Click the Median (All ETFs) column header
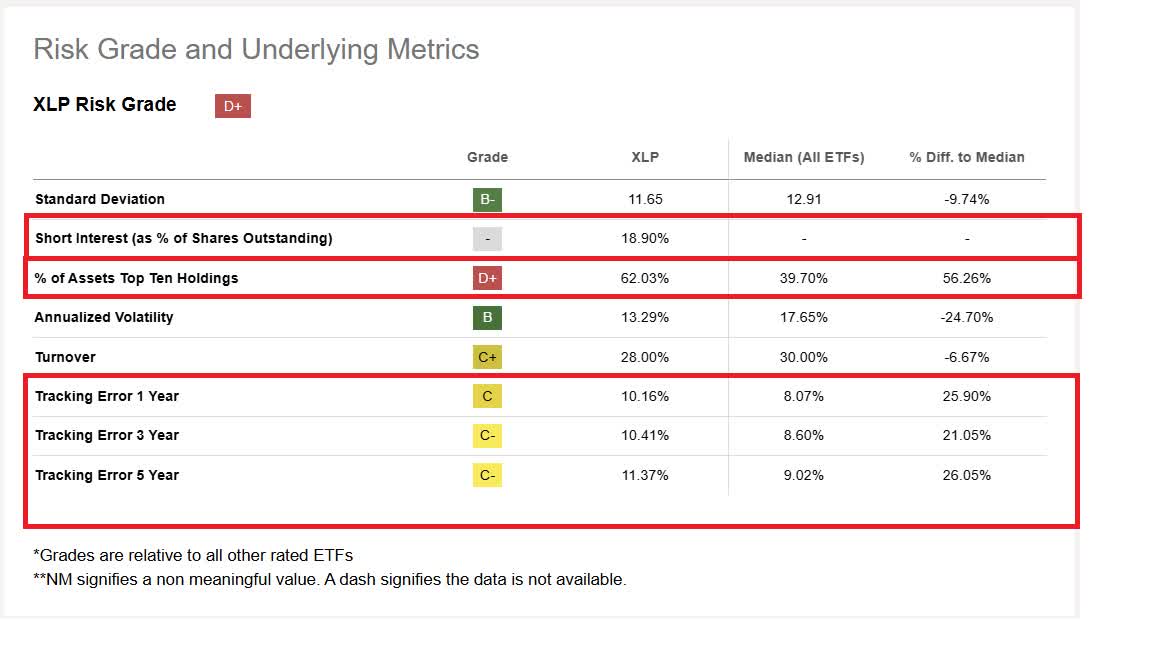Screen dimensions: 1152x648 click(x=804, y=157)
